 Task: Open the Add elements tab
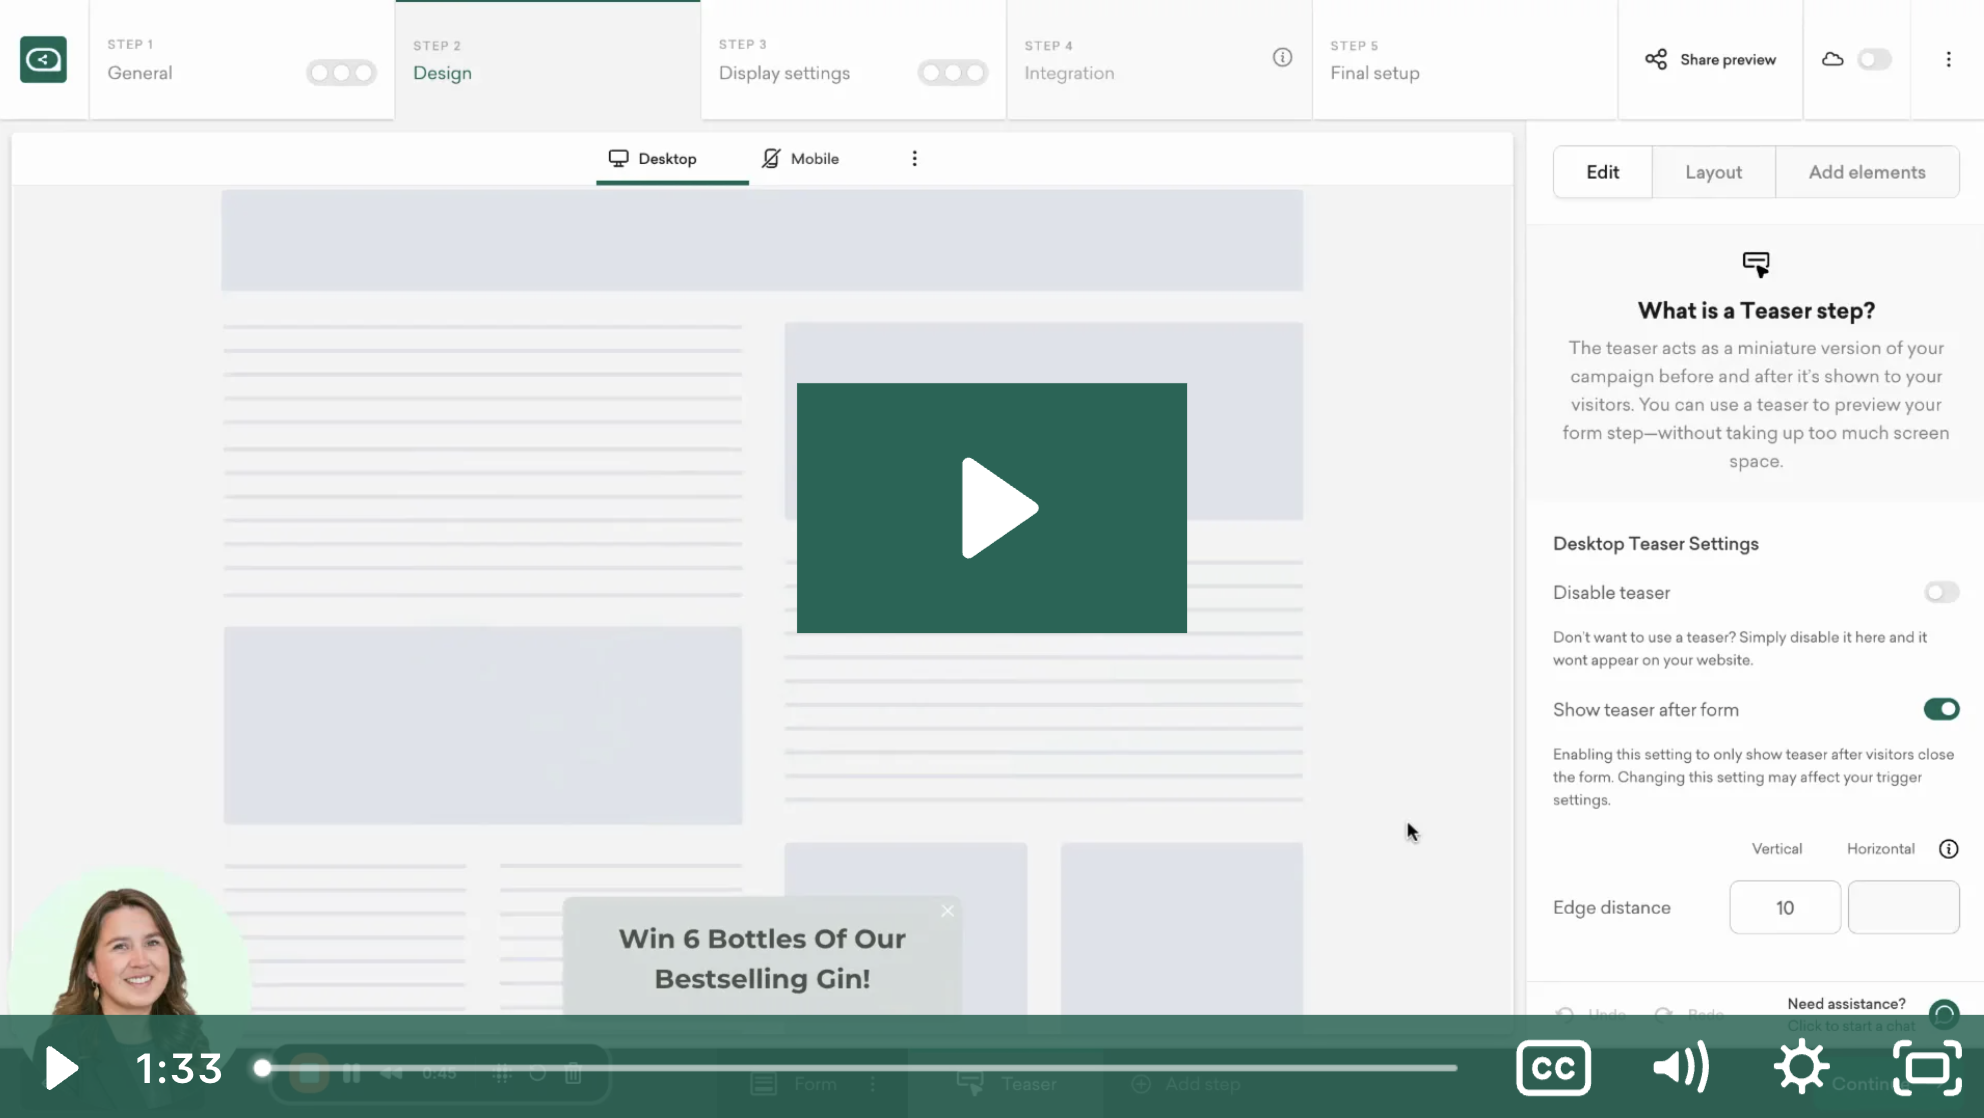pos(1866,172)
